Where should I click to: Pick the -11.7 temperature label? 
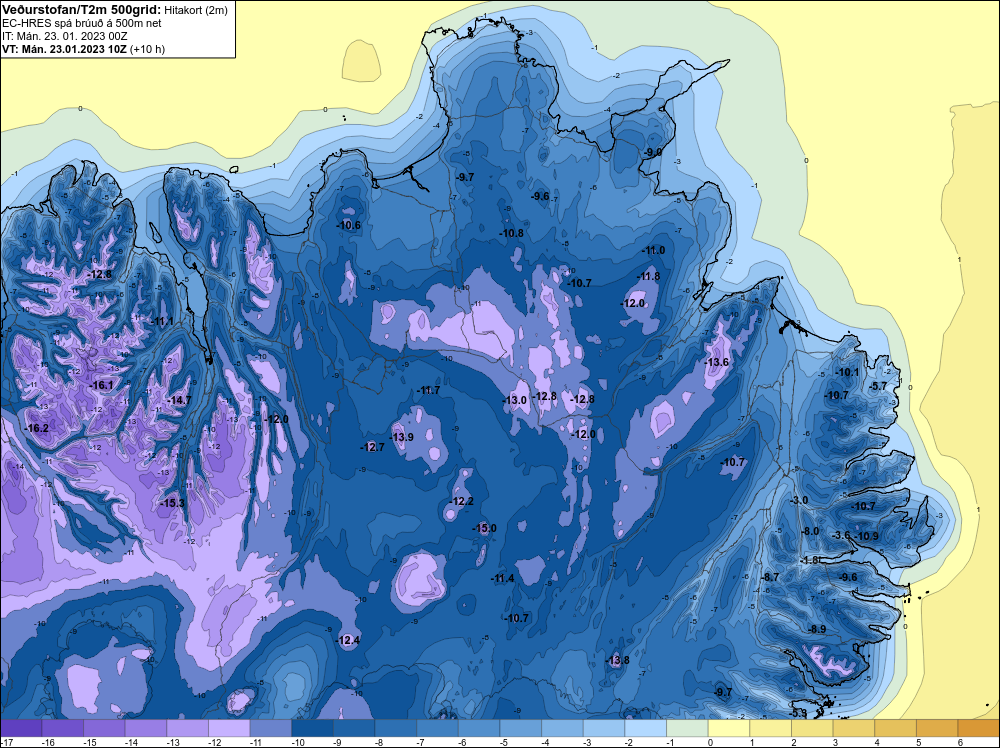pyautogui.click(x=428, y=390)
